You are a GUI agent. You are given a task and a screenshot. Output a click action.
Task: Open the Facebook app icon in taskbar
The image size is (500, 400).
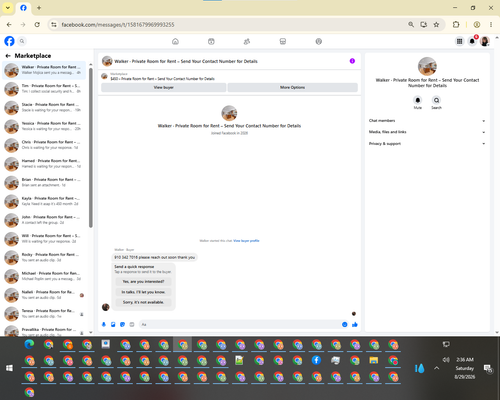click(x=316, y=360)
